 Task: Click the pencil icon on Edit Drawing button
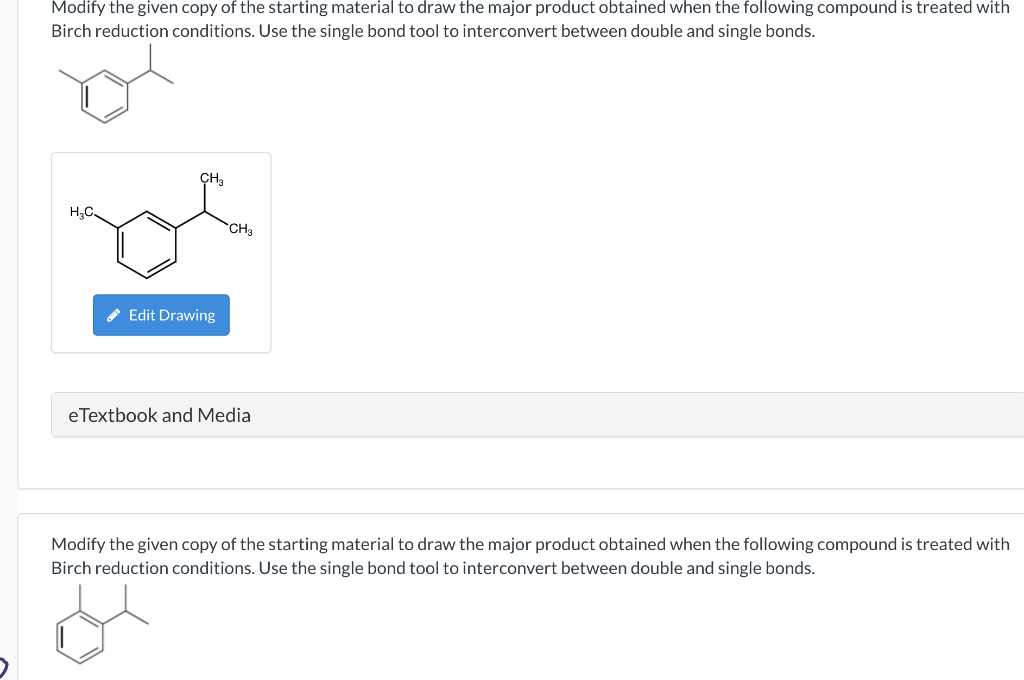click(112, 315)
